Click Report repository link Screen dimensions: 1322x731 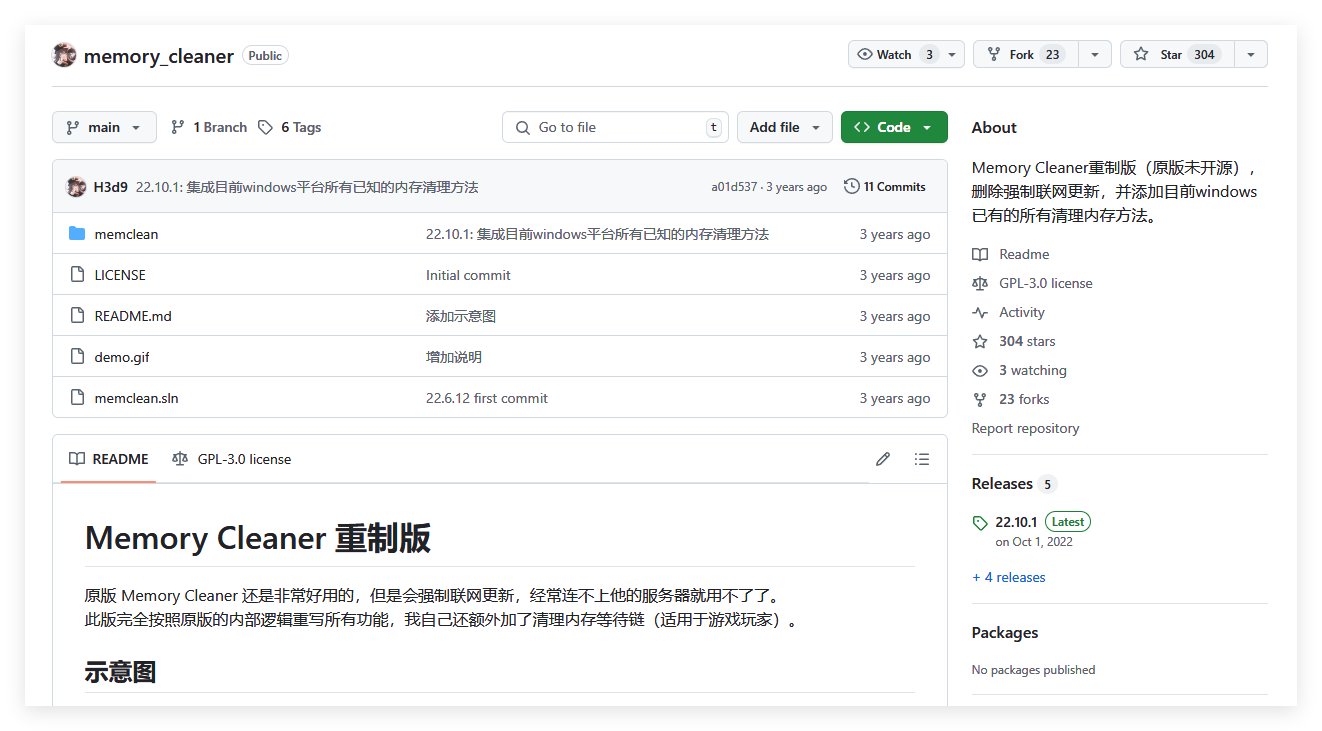click(1025, 428)
